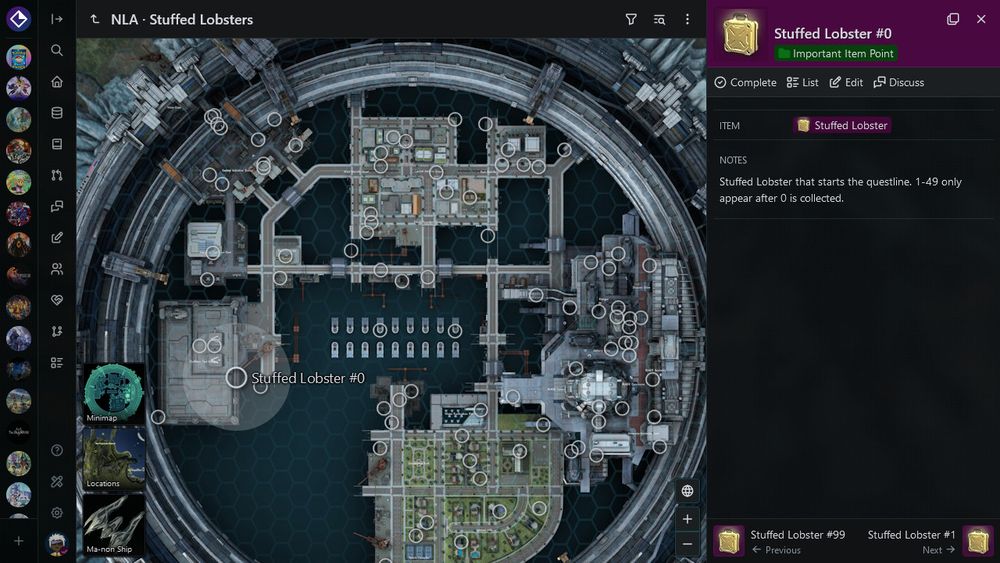The height and width of the screenshot is (563, 1000).
Task: Open the database icon in the sidebar
Action: coord(57,113)
